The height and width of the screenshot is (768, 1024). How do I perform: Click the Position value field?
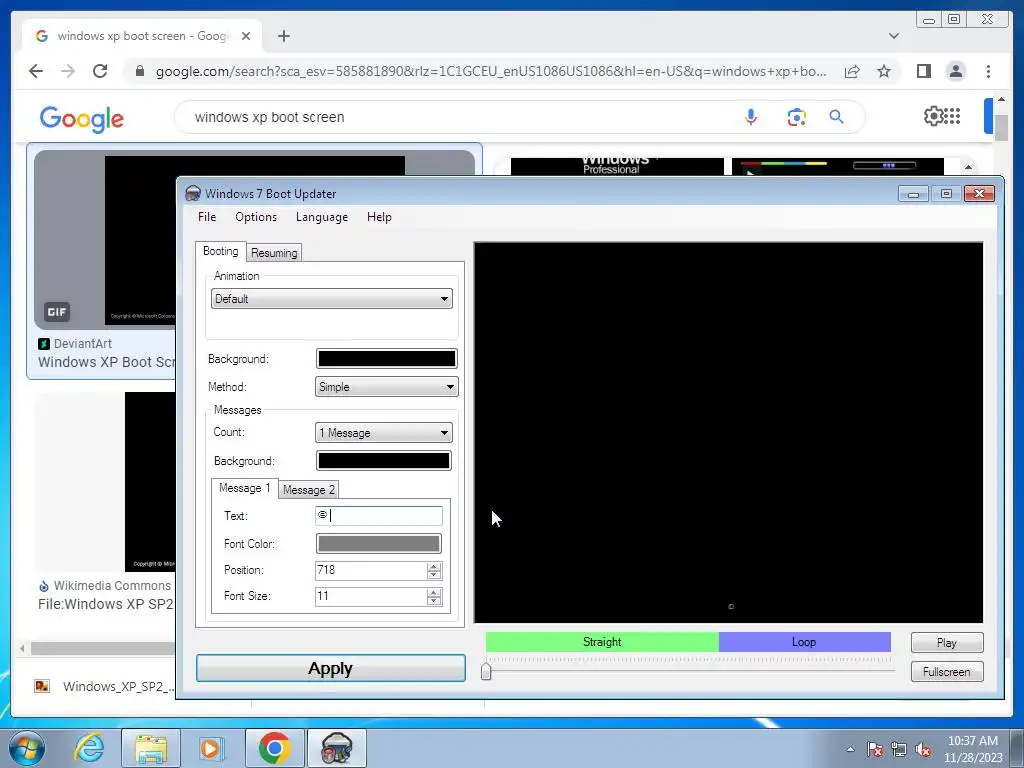(x=370, y=570)
